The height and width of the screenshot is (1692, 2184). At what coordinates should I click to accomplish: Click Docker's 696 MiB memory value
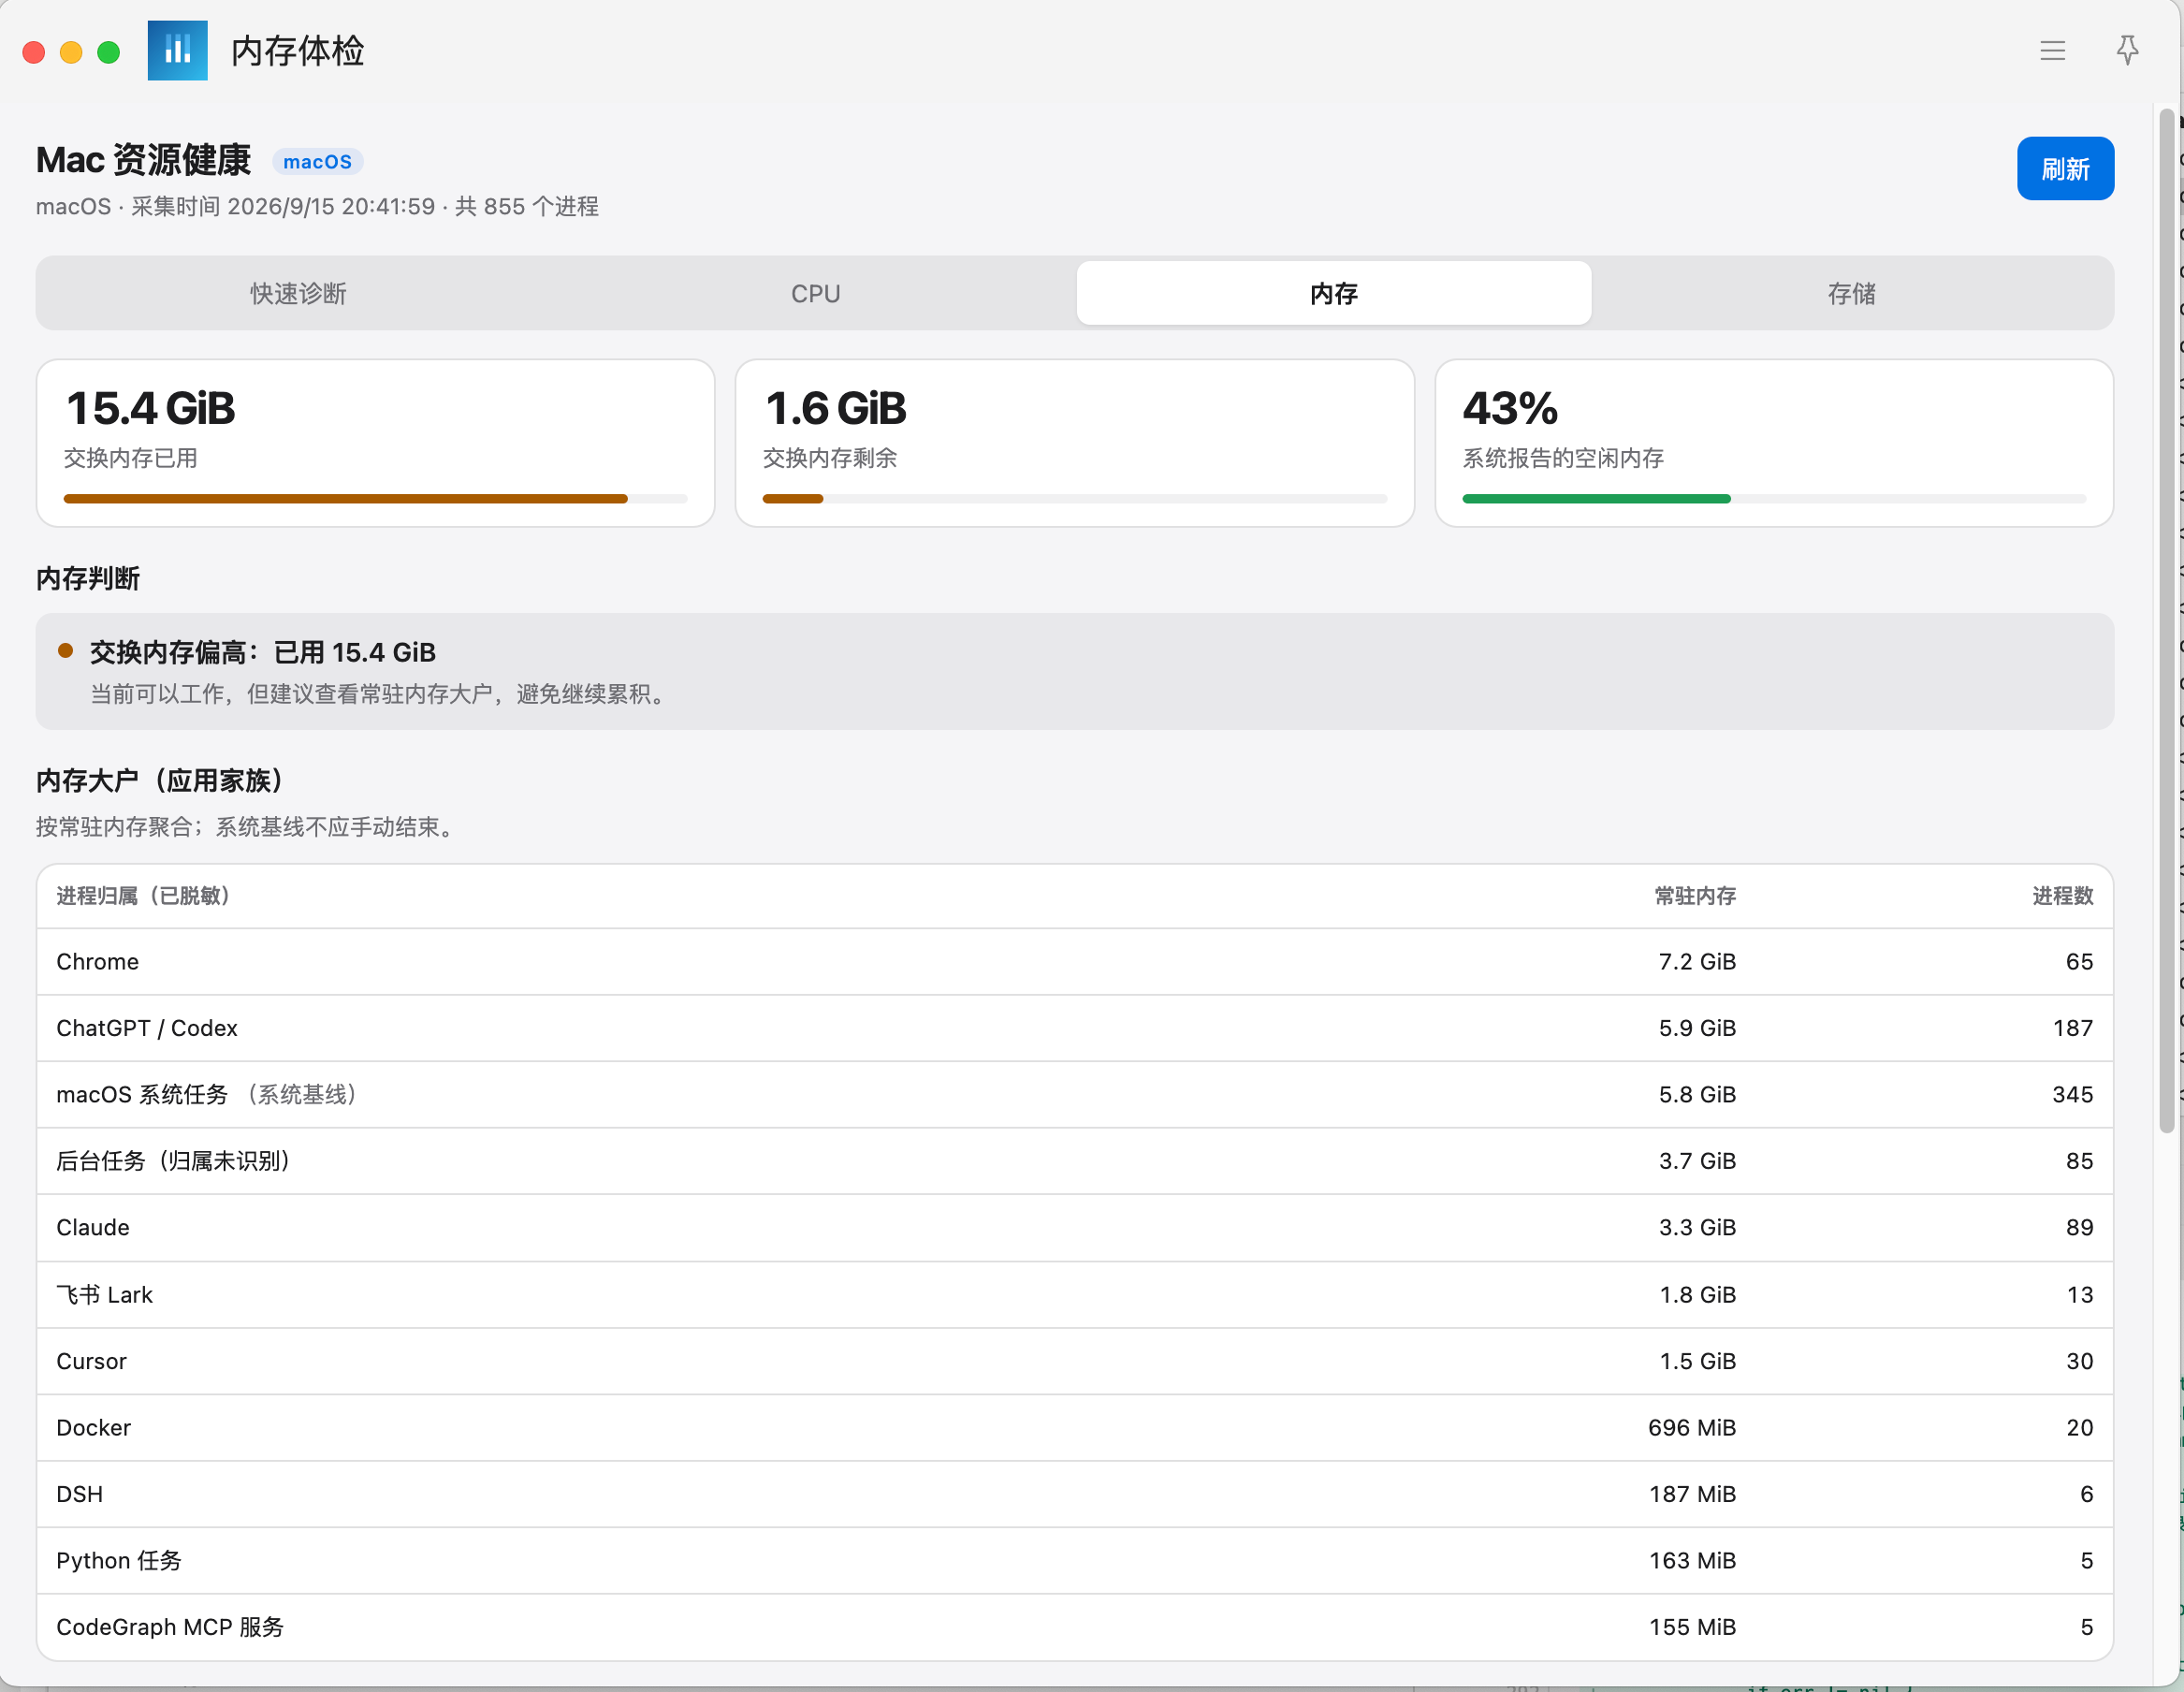(1691, 1428)
